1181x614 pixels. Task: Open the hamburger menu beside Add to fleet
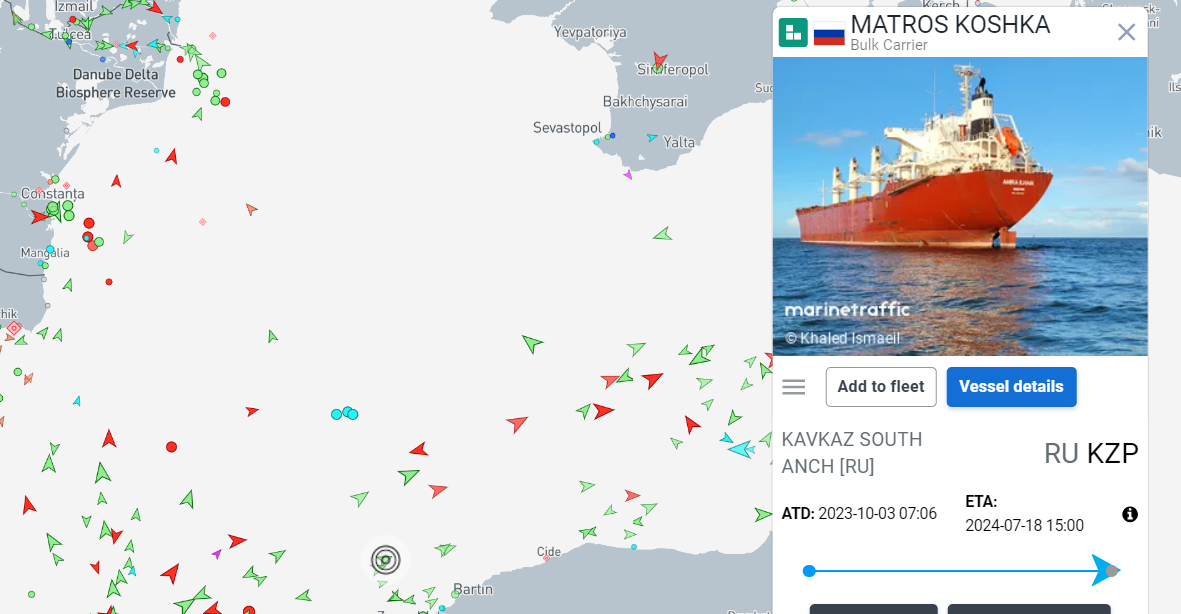coord(794,387)
